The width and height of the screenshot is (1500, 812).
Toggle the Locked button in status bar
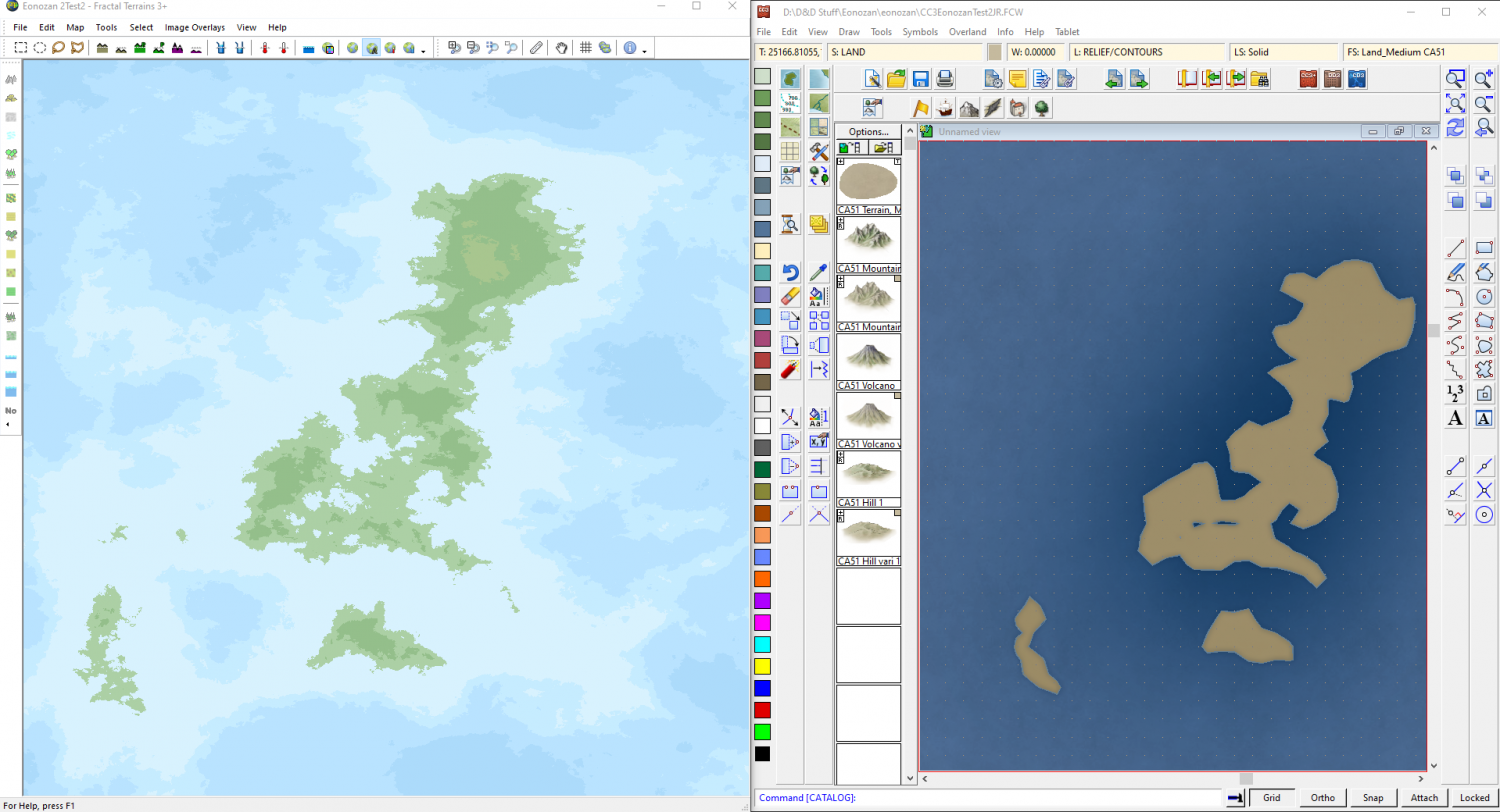pyautogui.click(x=1474, y=798)
